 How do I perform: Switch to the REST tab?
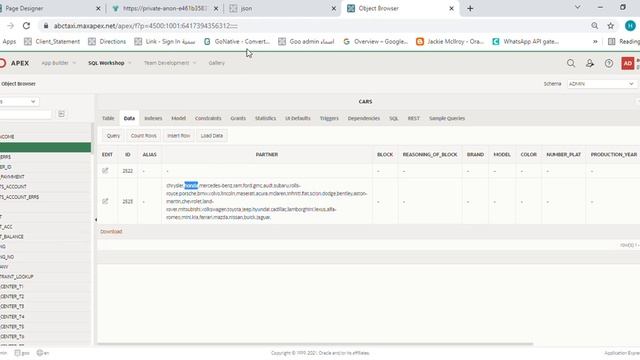(413, 118)
